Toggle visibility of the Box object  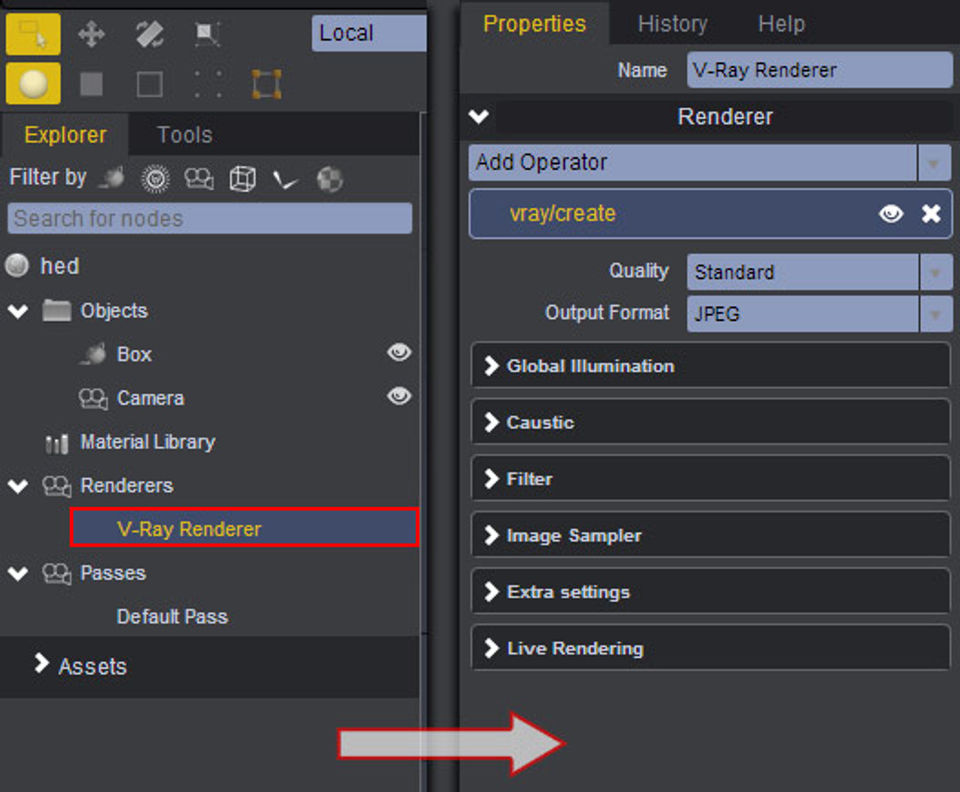click(399, 352)
